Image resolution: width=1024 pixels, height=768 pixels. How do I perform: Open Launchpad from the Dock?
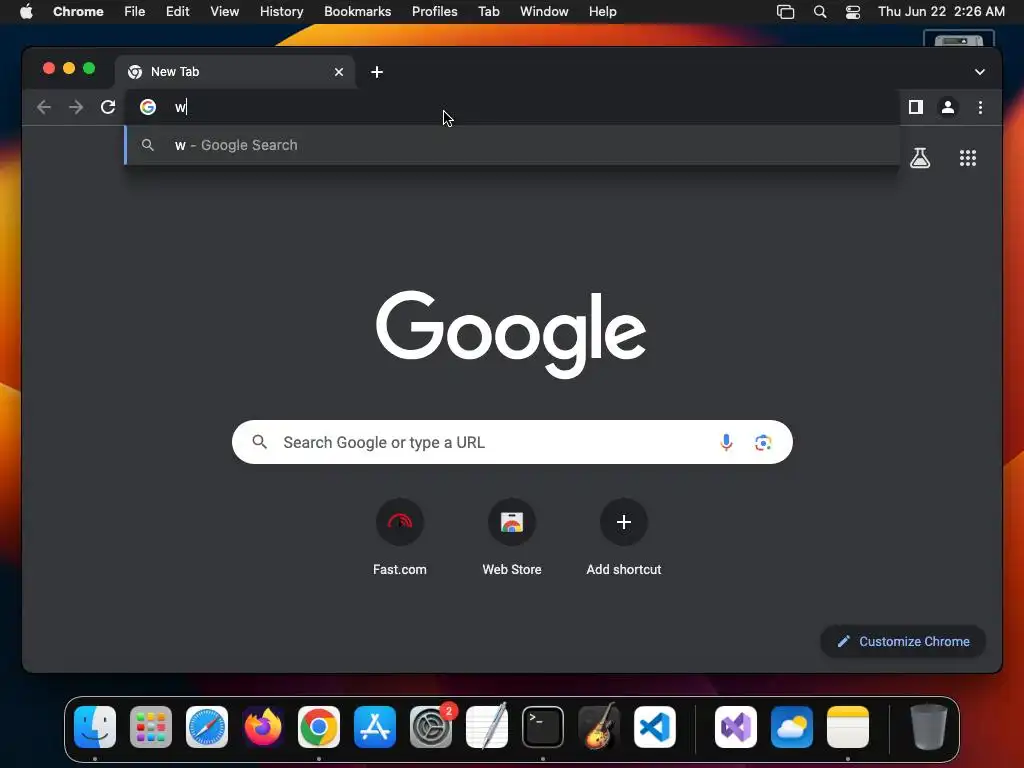click(151, 727)
